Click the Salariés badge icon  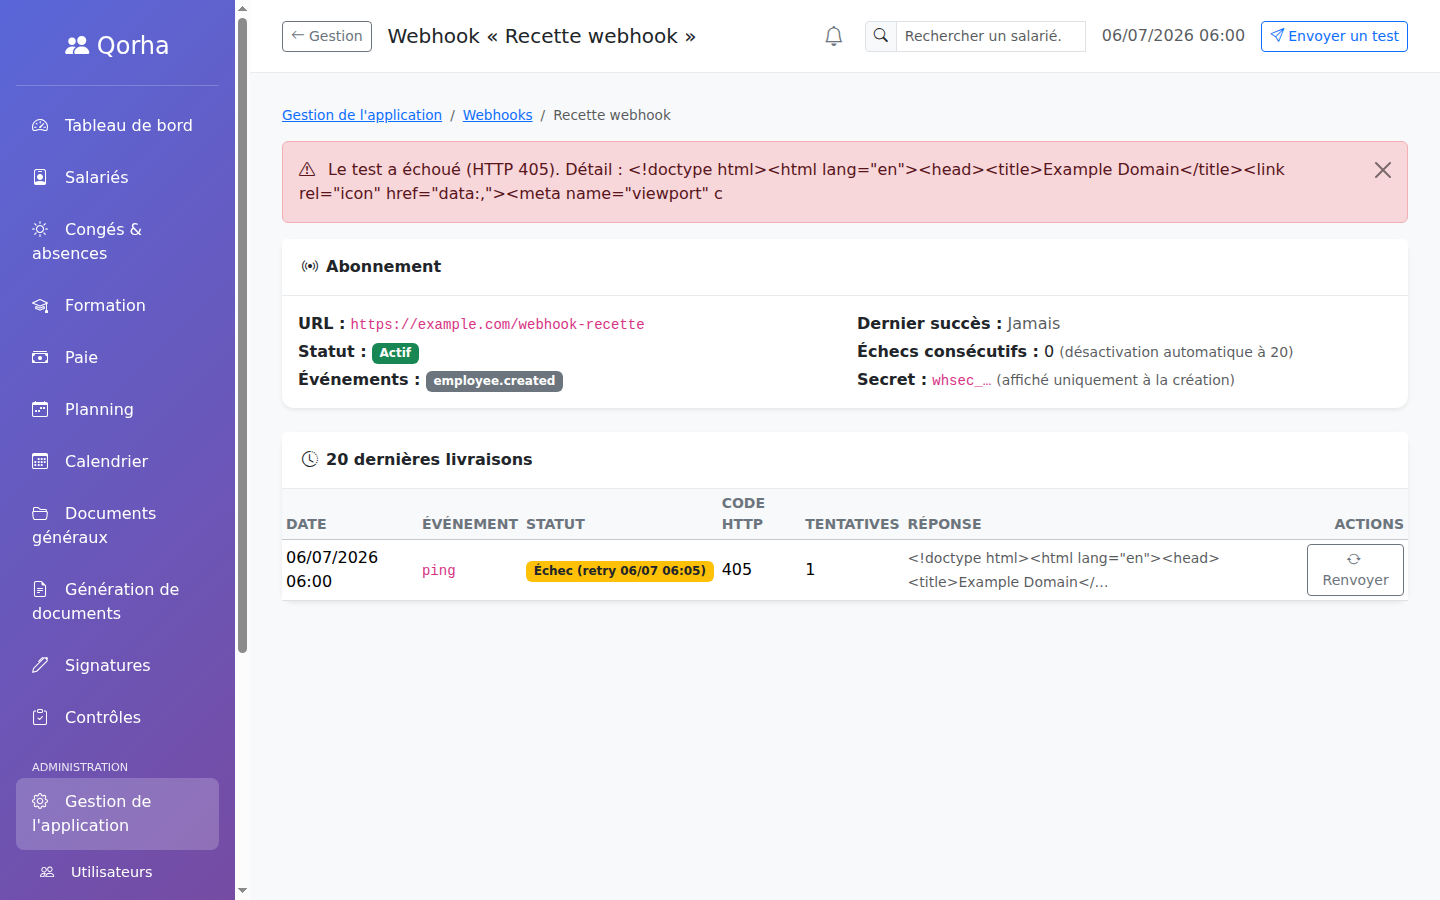pyautogui.click(x=40, y=177)
